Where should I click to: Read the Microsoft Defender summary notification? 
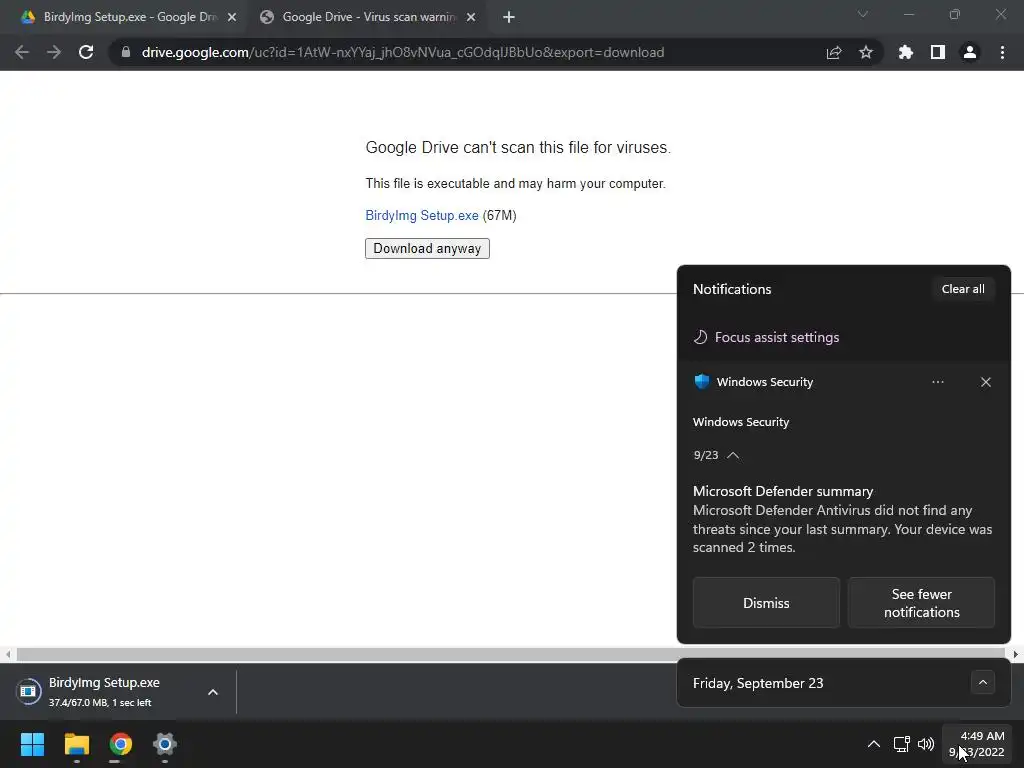(x=843, y=519)
